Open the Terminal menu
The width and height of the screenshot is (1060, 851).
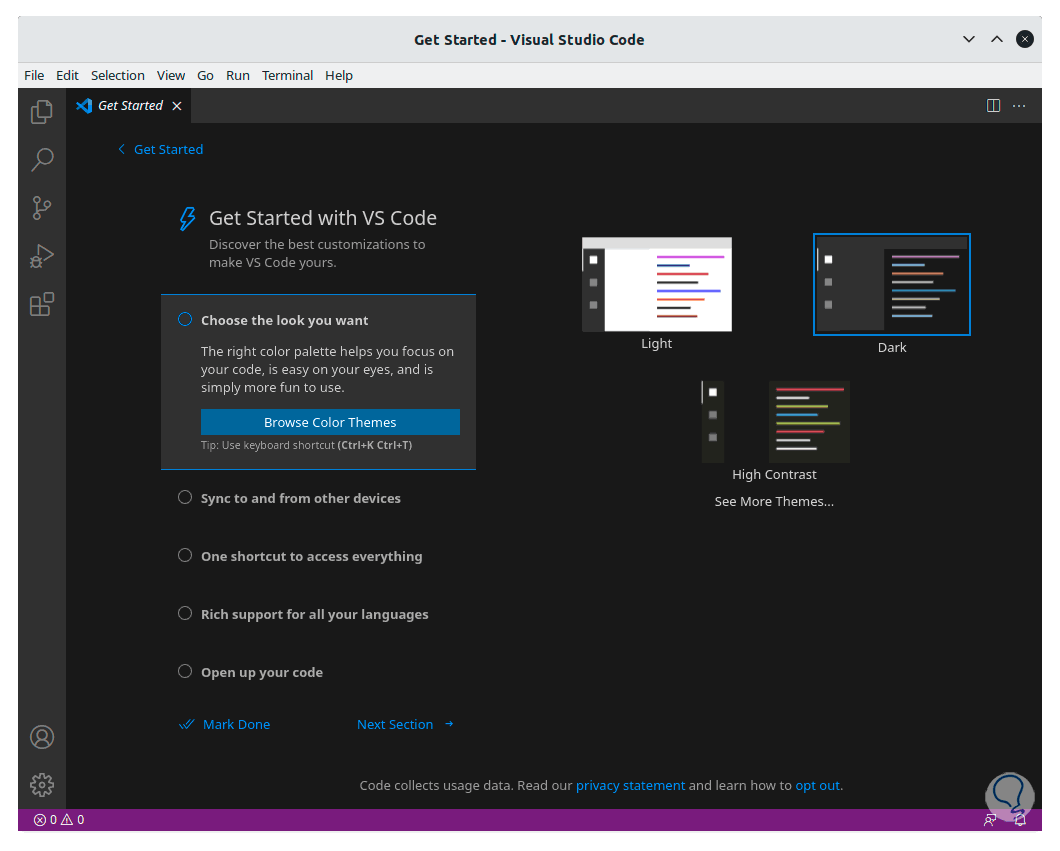[x=287, y=76]
